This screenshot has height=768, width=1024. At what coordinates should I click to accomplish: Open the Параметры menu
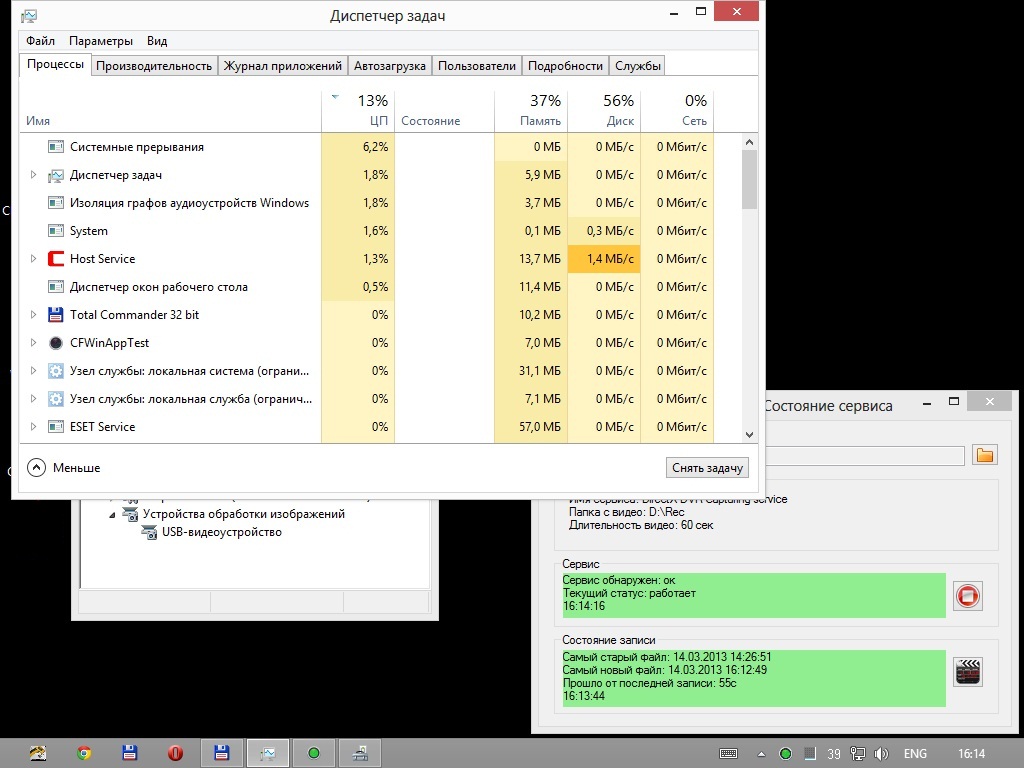(x=100, y=41)
